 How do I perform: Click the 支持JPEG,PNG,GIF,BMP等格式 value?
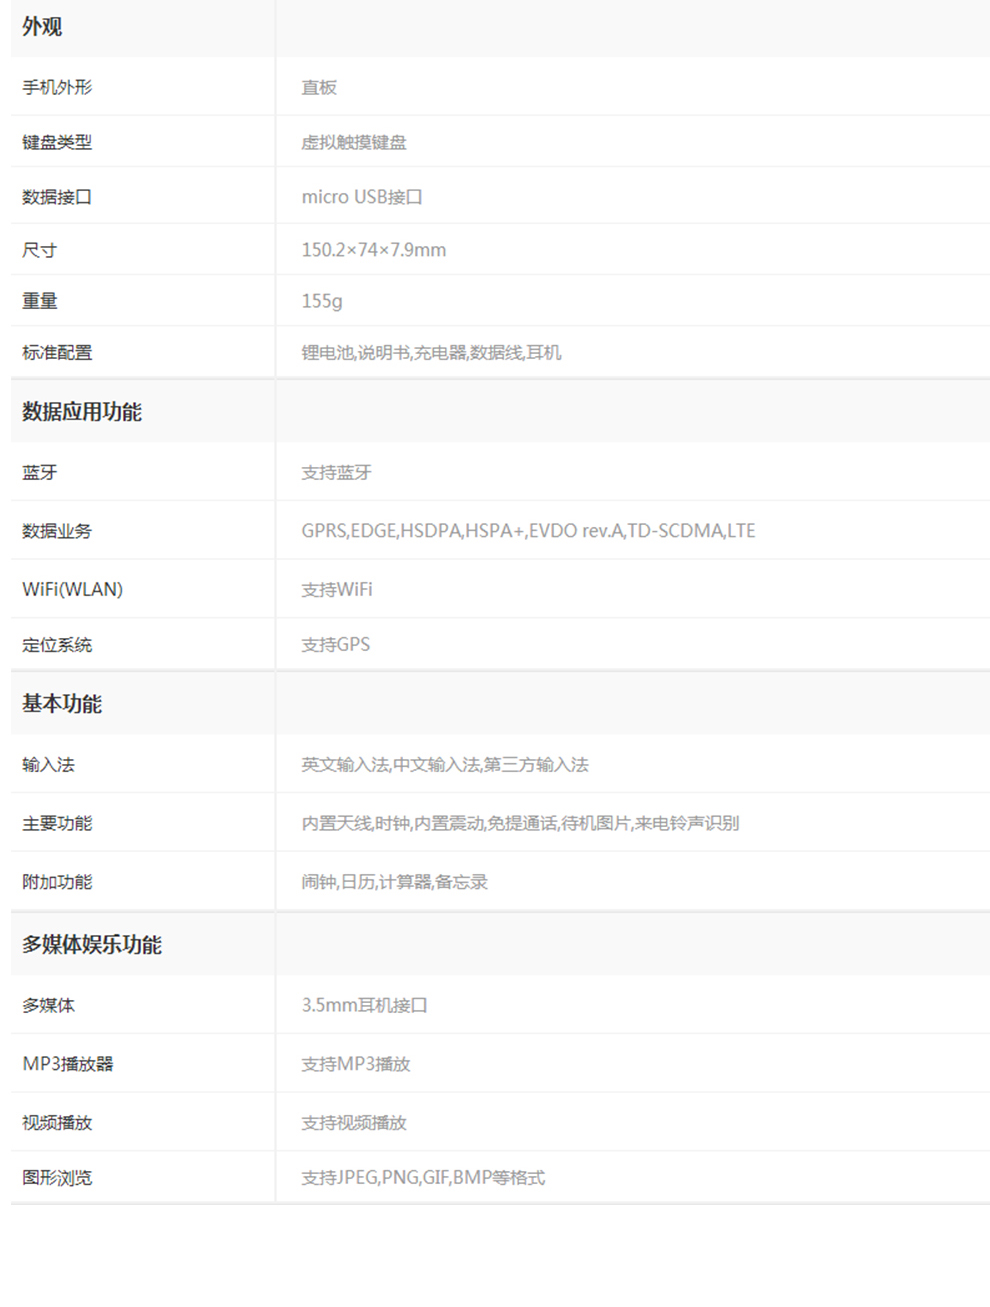point(423,1178)
